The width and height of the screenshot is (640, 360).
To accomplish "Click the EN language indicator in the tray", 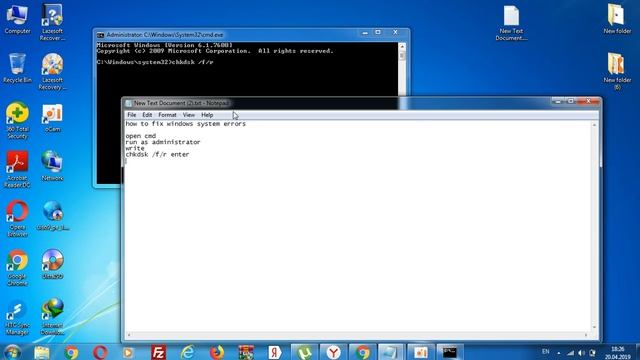I will pos(545,352).
